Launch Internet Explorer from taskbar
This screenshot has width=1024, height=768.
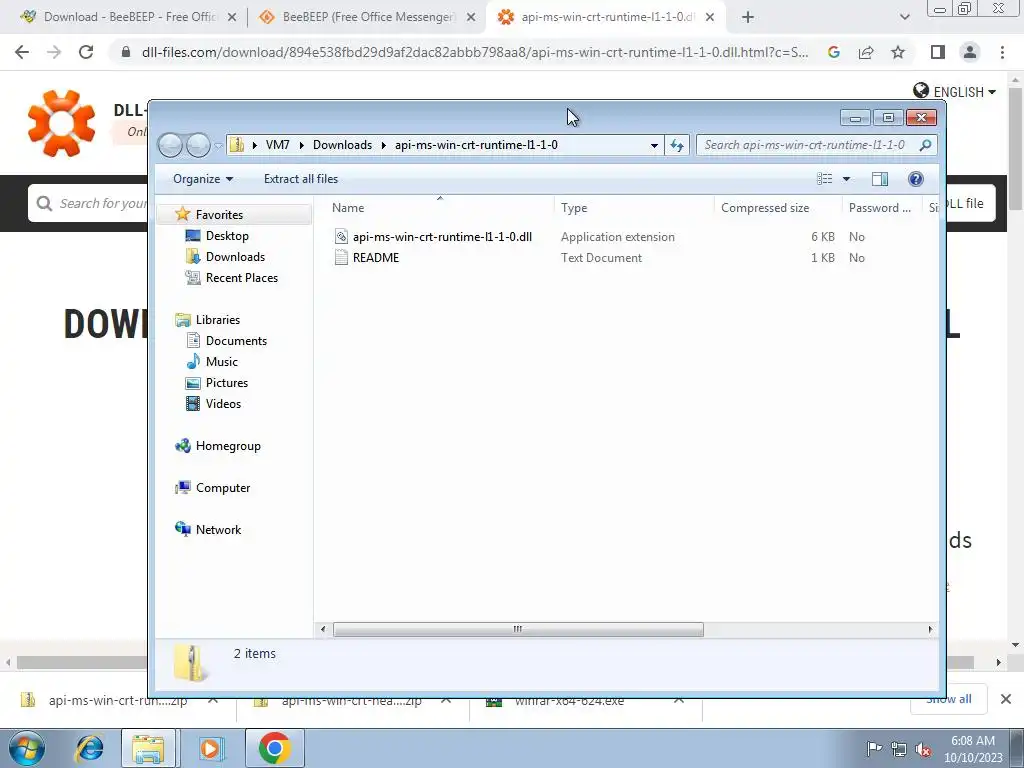pos(89,748)
